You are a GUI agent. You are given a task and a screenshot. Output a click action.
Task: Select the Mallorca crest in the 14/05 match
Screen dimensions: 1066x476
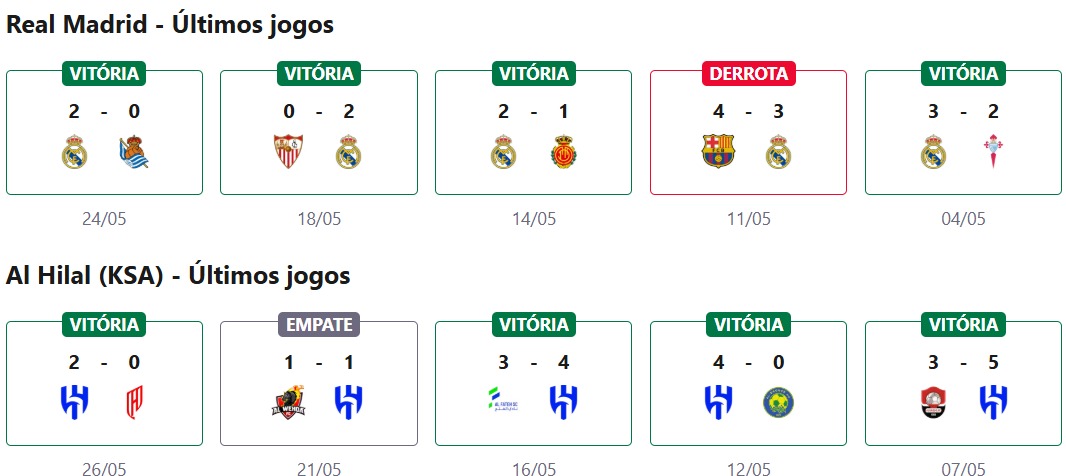563,152
